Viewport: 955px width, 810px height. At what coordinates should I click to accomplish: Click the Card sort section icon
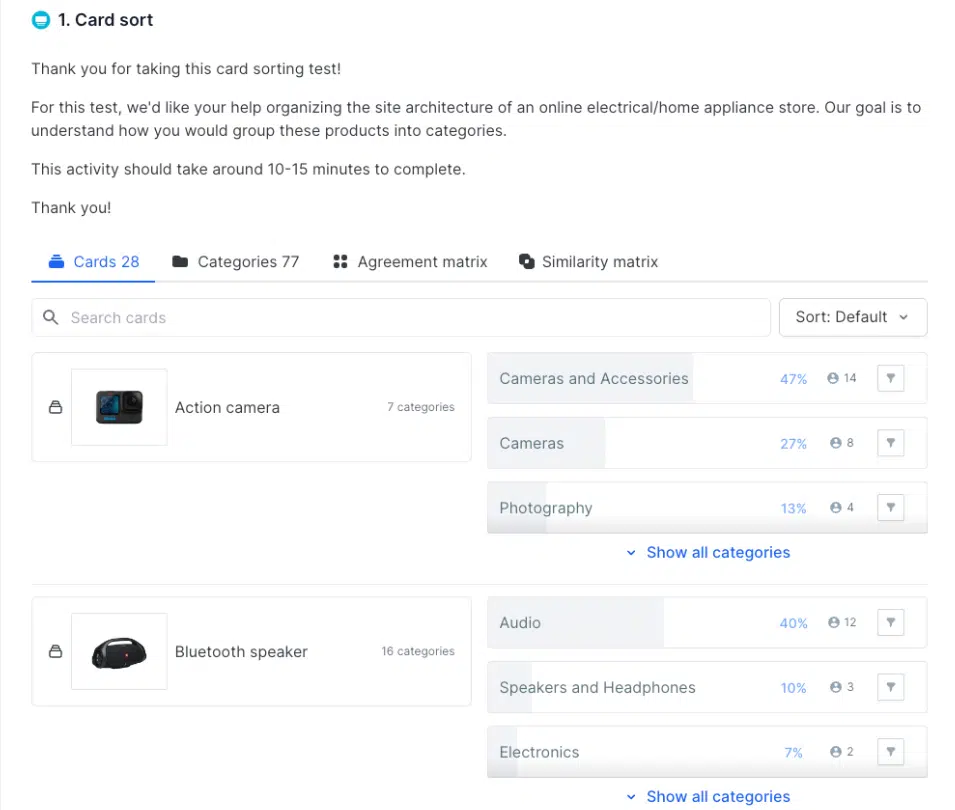[40, 20]
